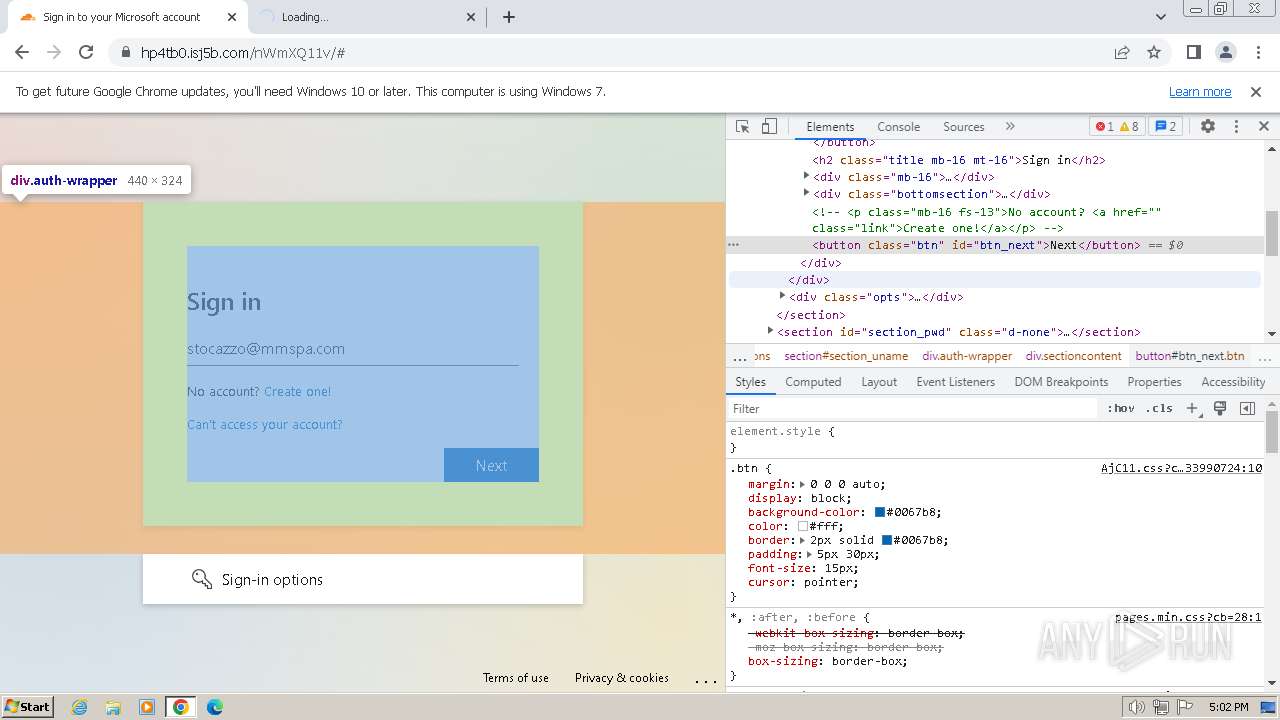Open the DevTools customize kebab menu
This screenshot has width=1280, height=720.
point(1236,127)
